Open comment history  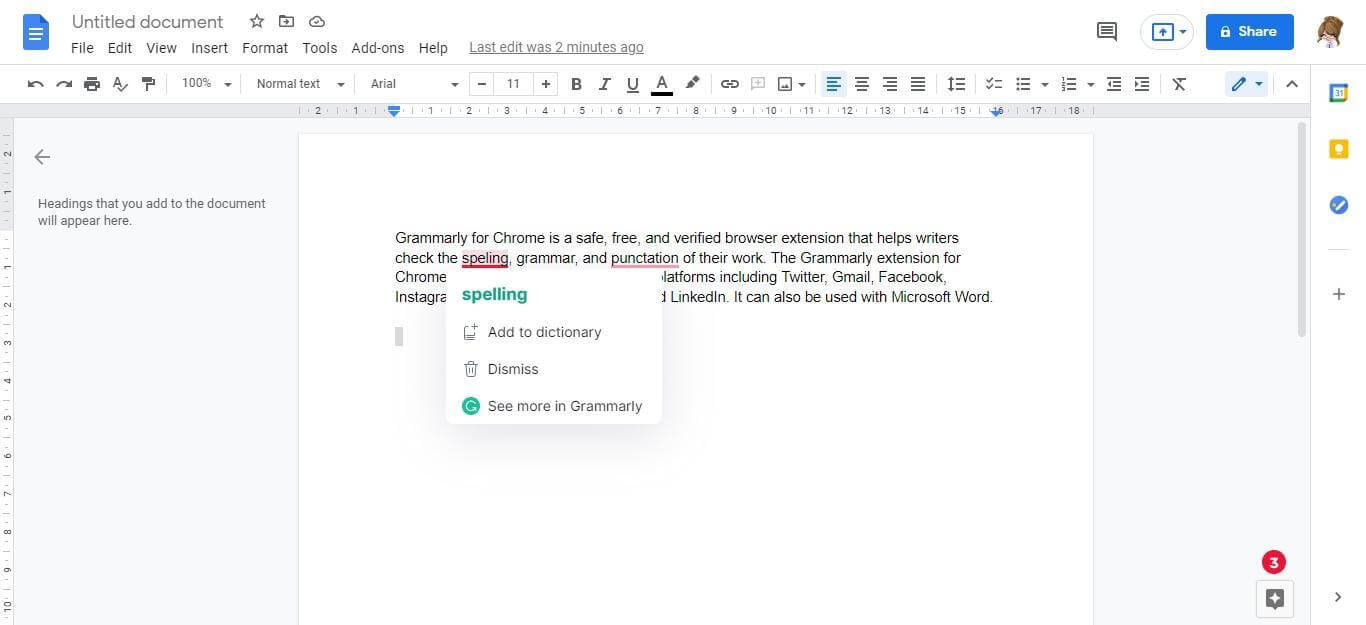[x=1107, y=32]
